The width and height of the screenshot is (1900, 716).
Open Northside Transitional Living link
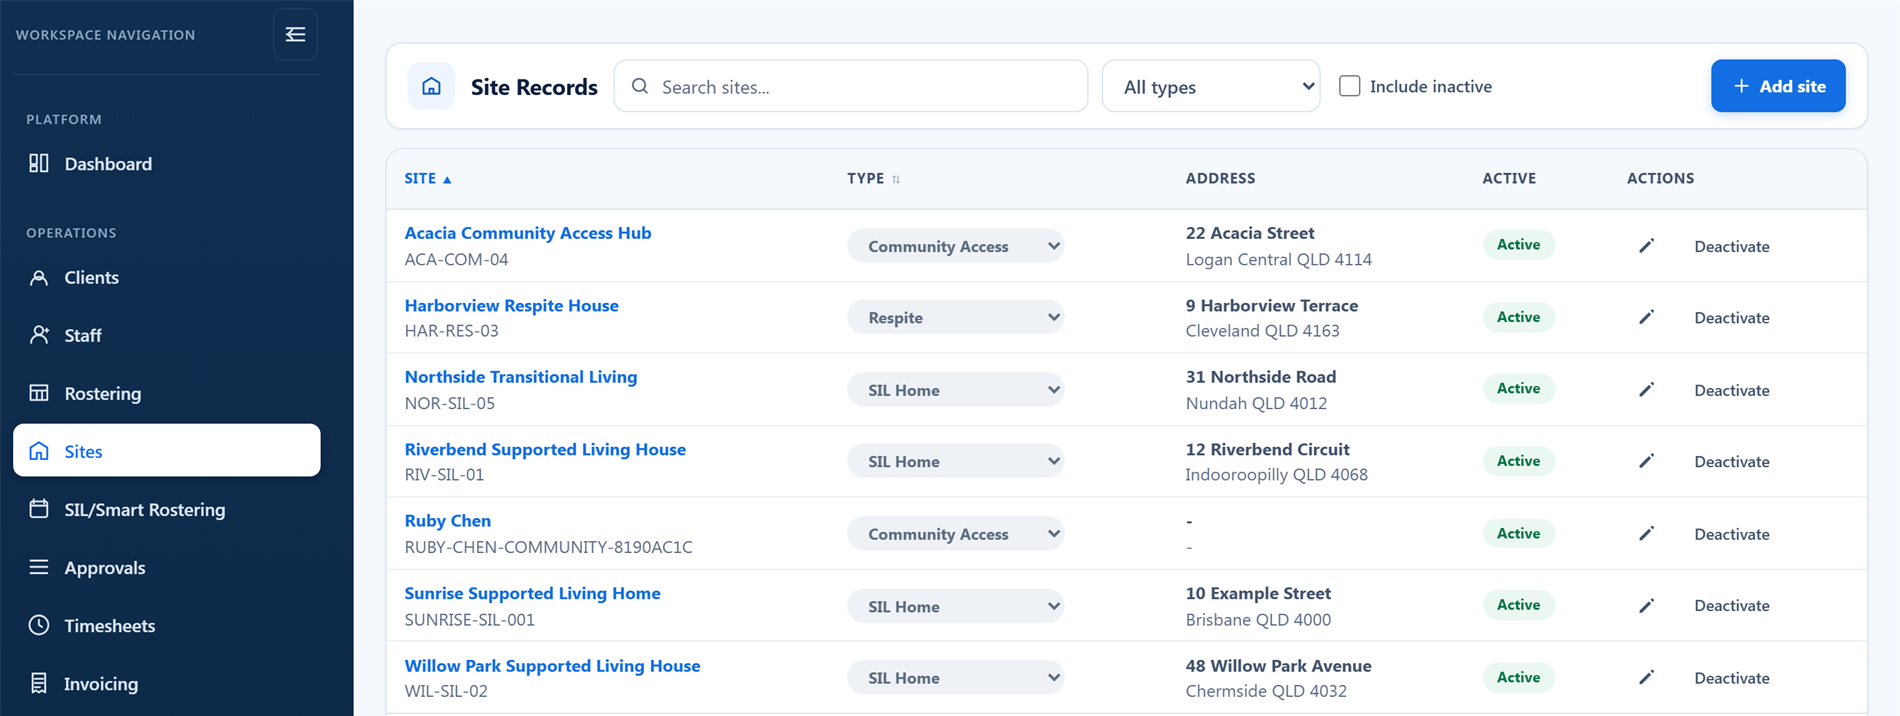point(520,377)
